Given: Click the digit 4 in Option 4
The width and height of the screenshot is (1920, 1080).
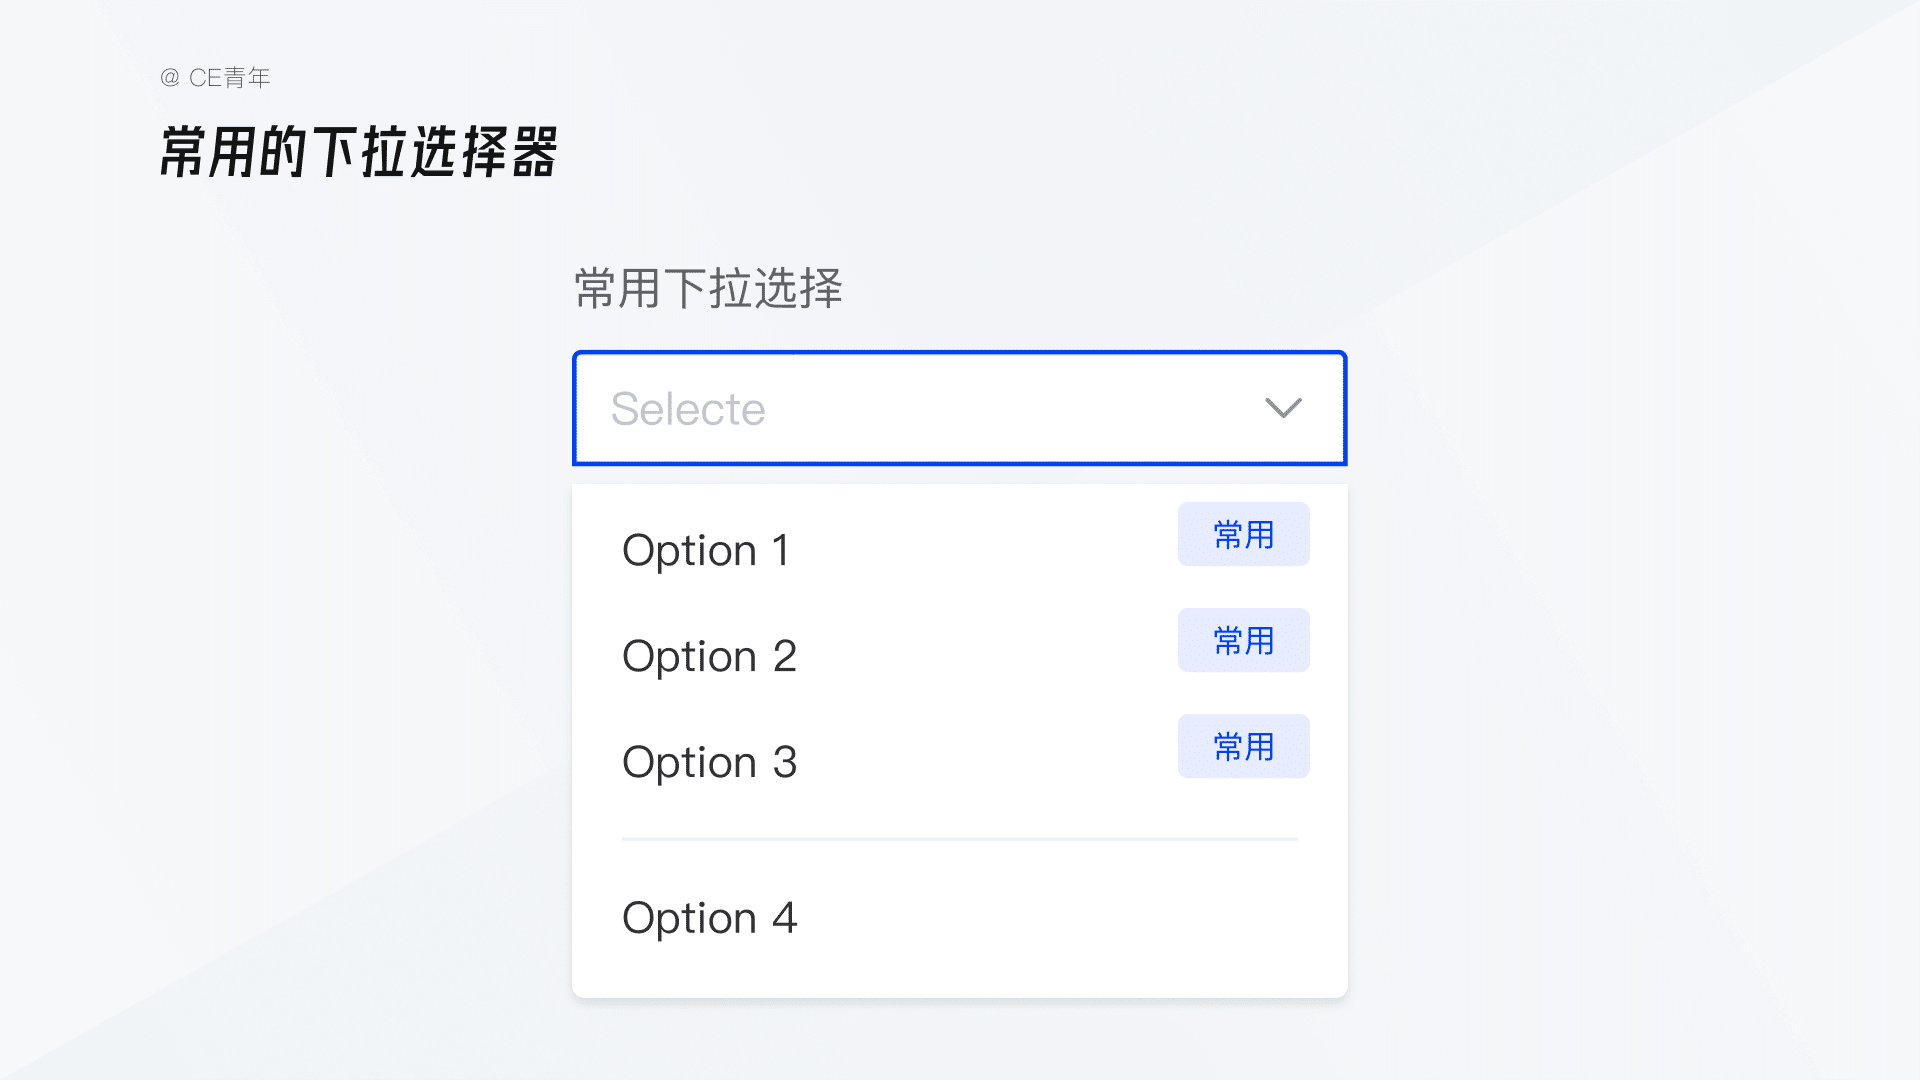Looking at the screenshot, I should point(785,918).
